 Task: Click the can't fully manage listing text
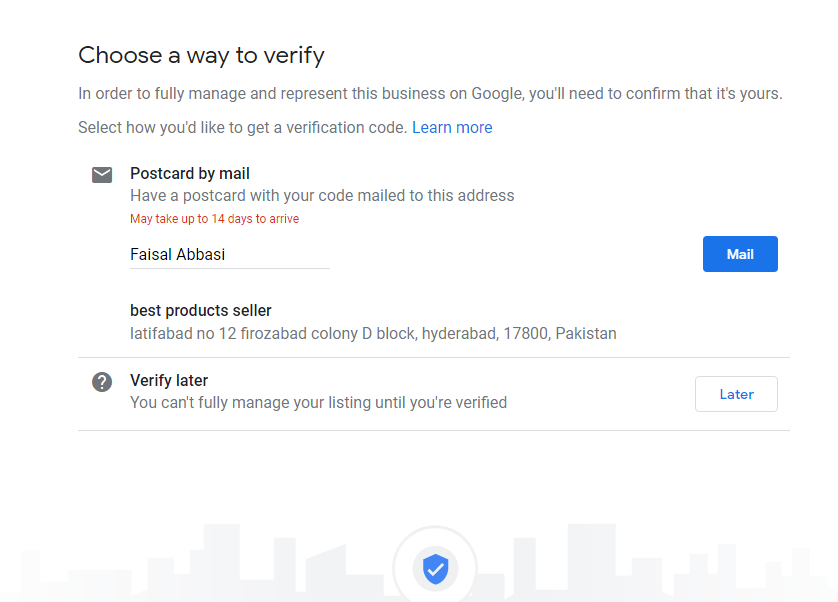pyautogui.click(x=318, y=403)
